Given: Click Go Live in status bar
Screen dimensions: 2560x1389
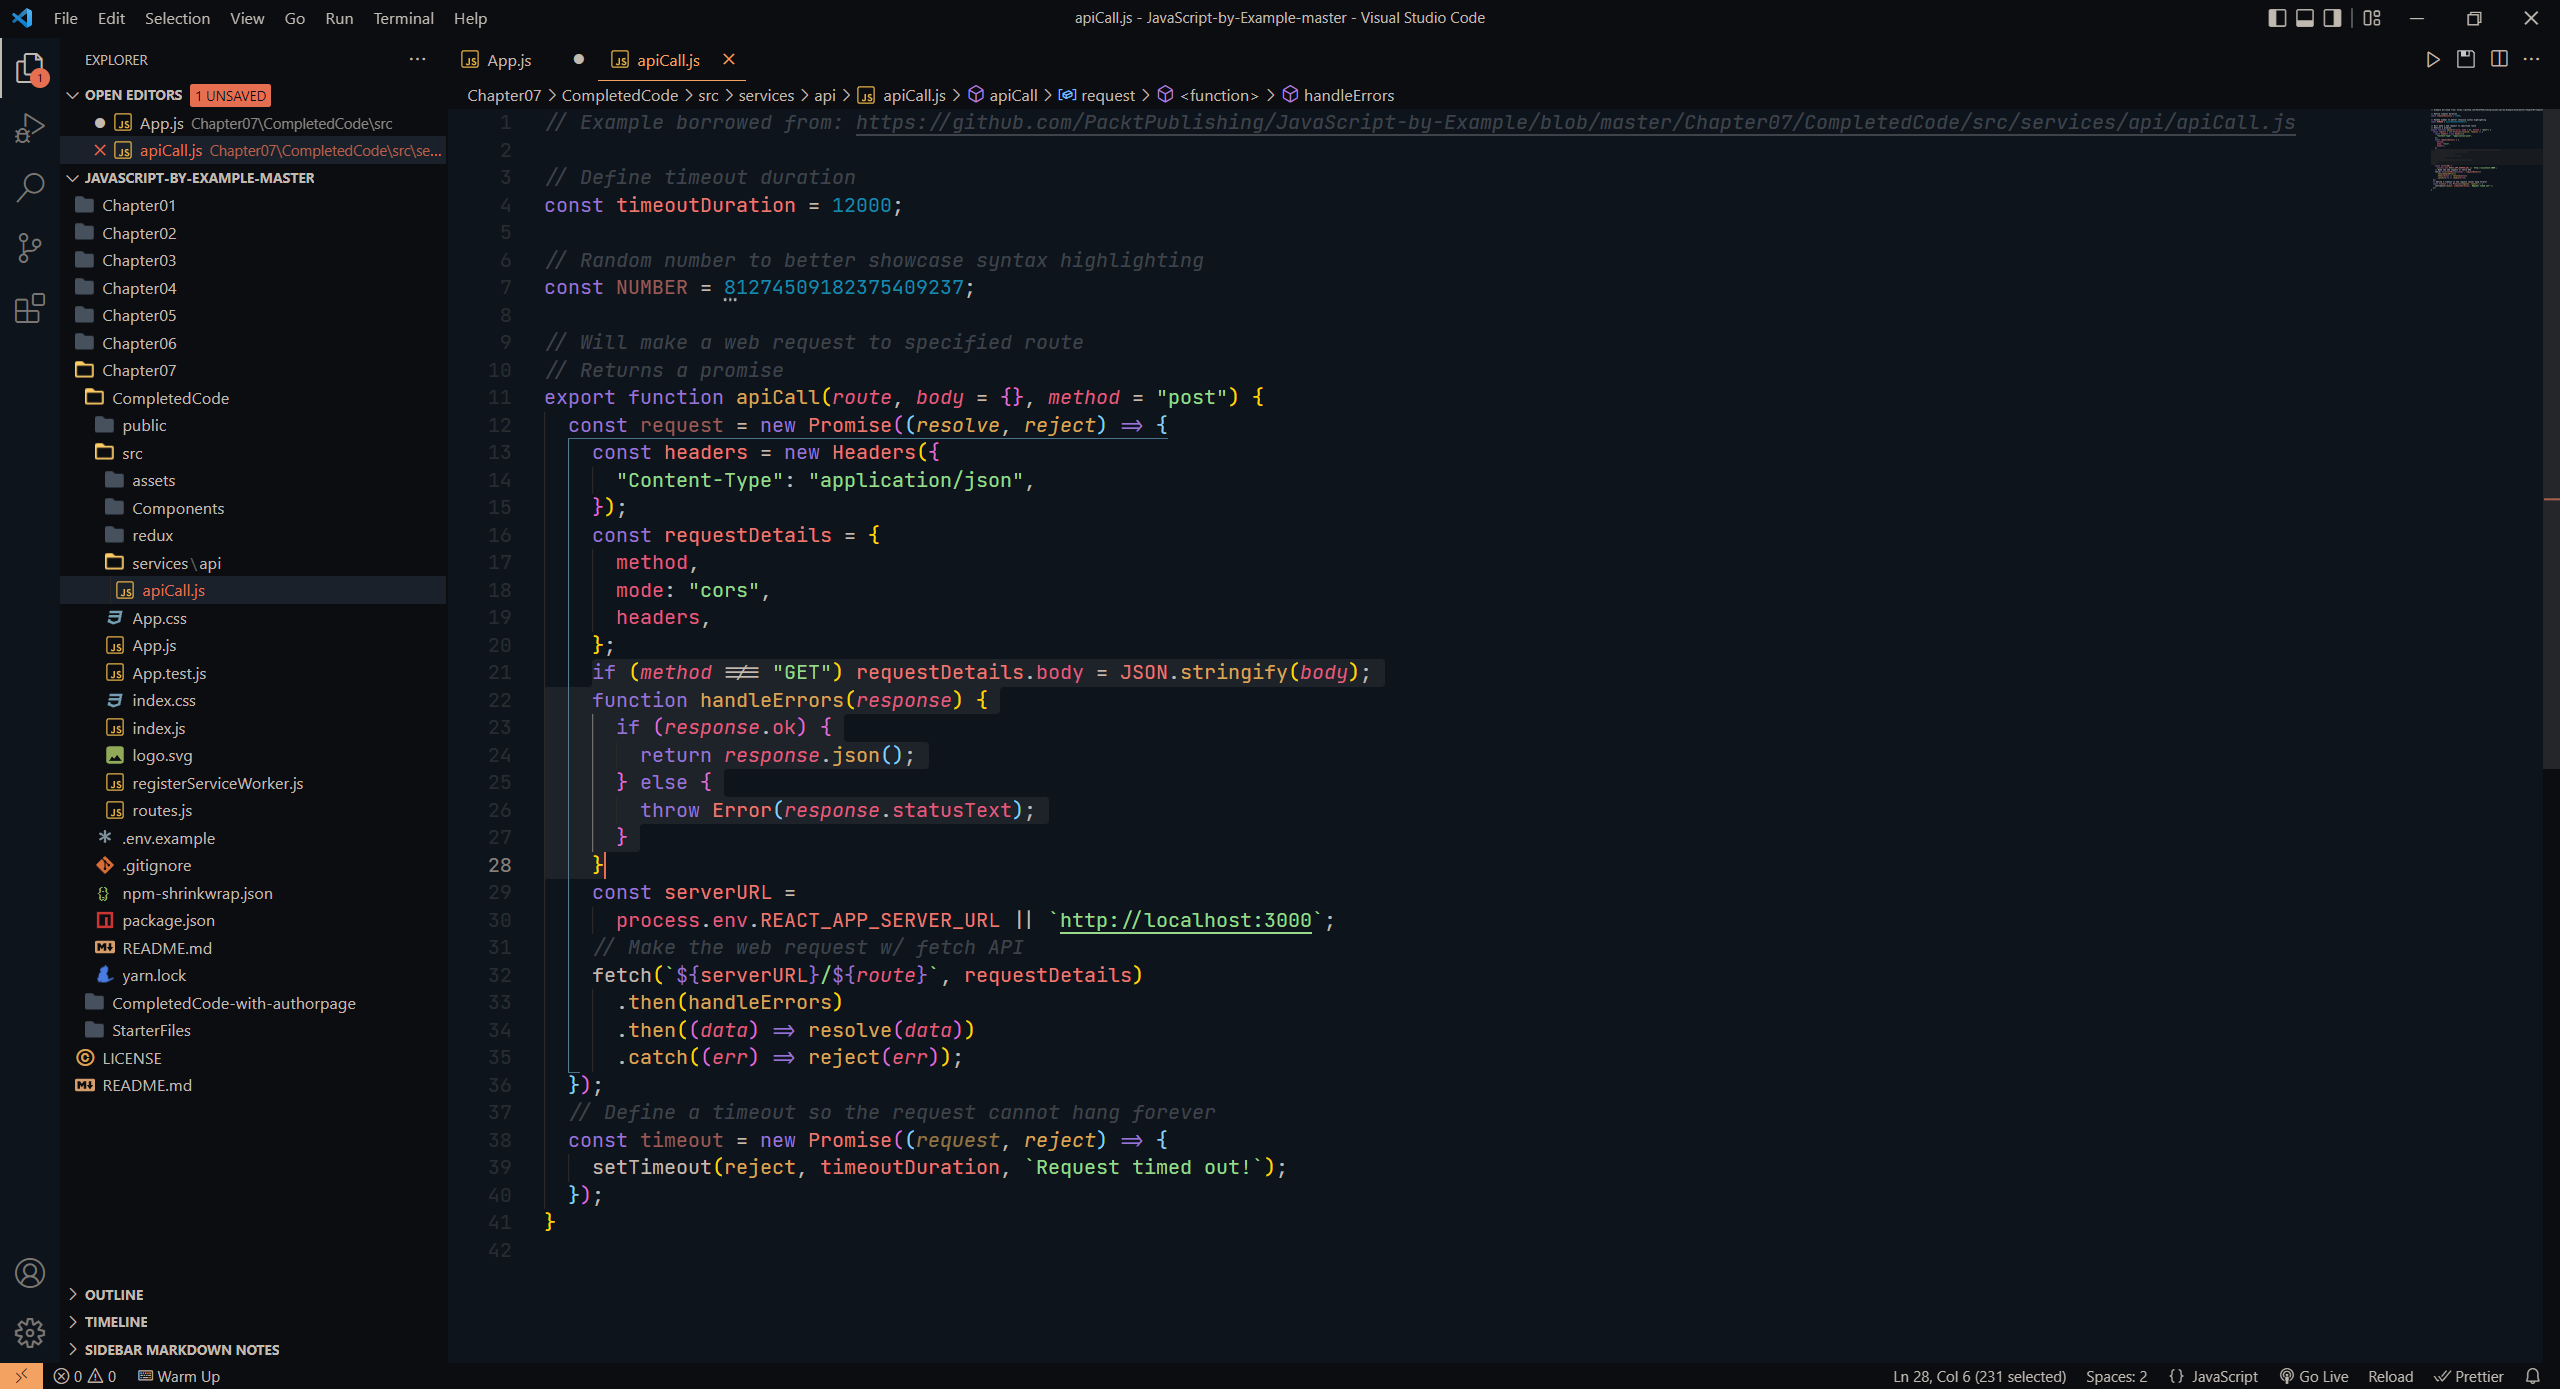Looking at the screenshot, I should click(x=2313, y=1376).
